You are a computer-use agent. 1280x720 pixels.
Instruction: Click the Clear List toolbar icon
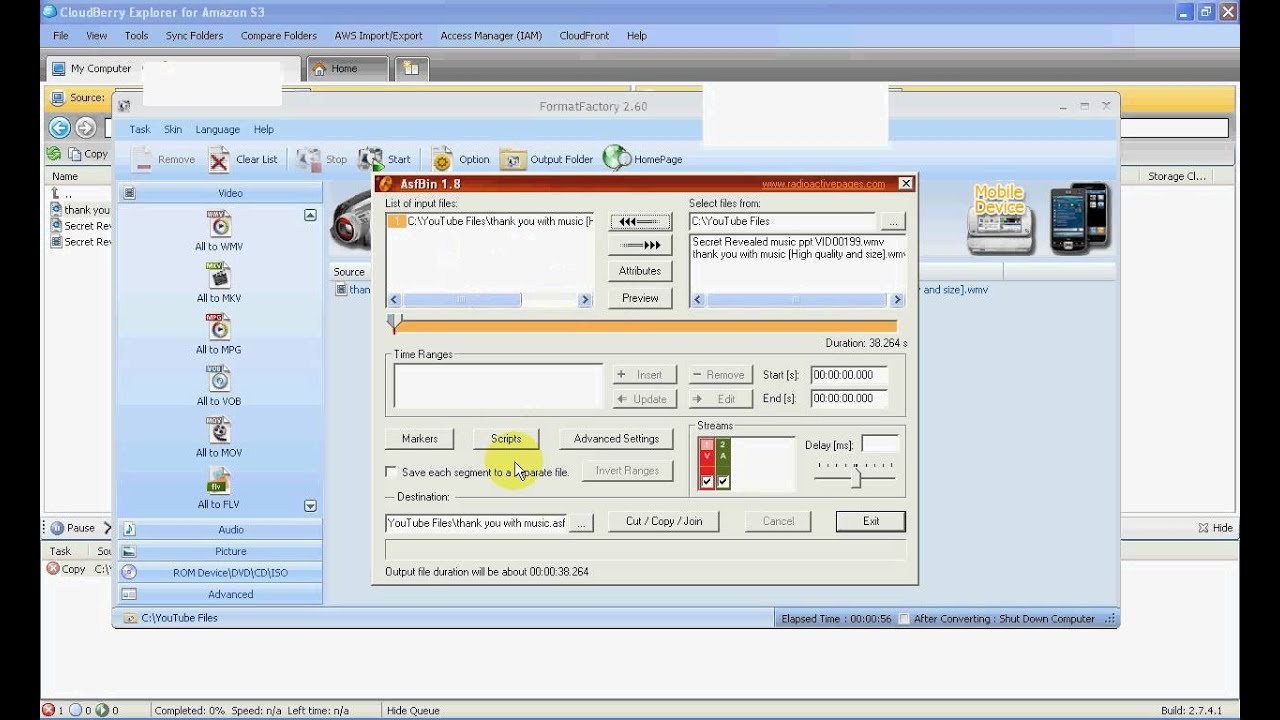(x=219, y=159)
